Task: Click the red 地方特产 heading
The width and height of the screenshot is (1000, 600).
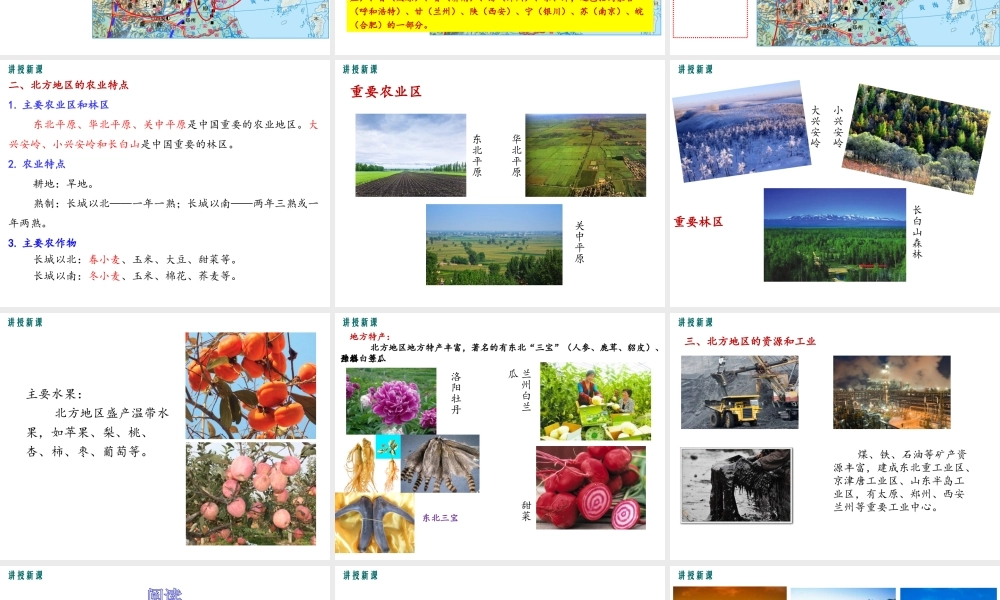Action: 370,337
